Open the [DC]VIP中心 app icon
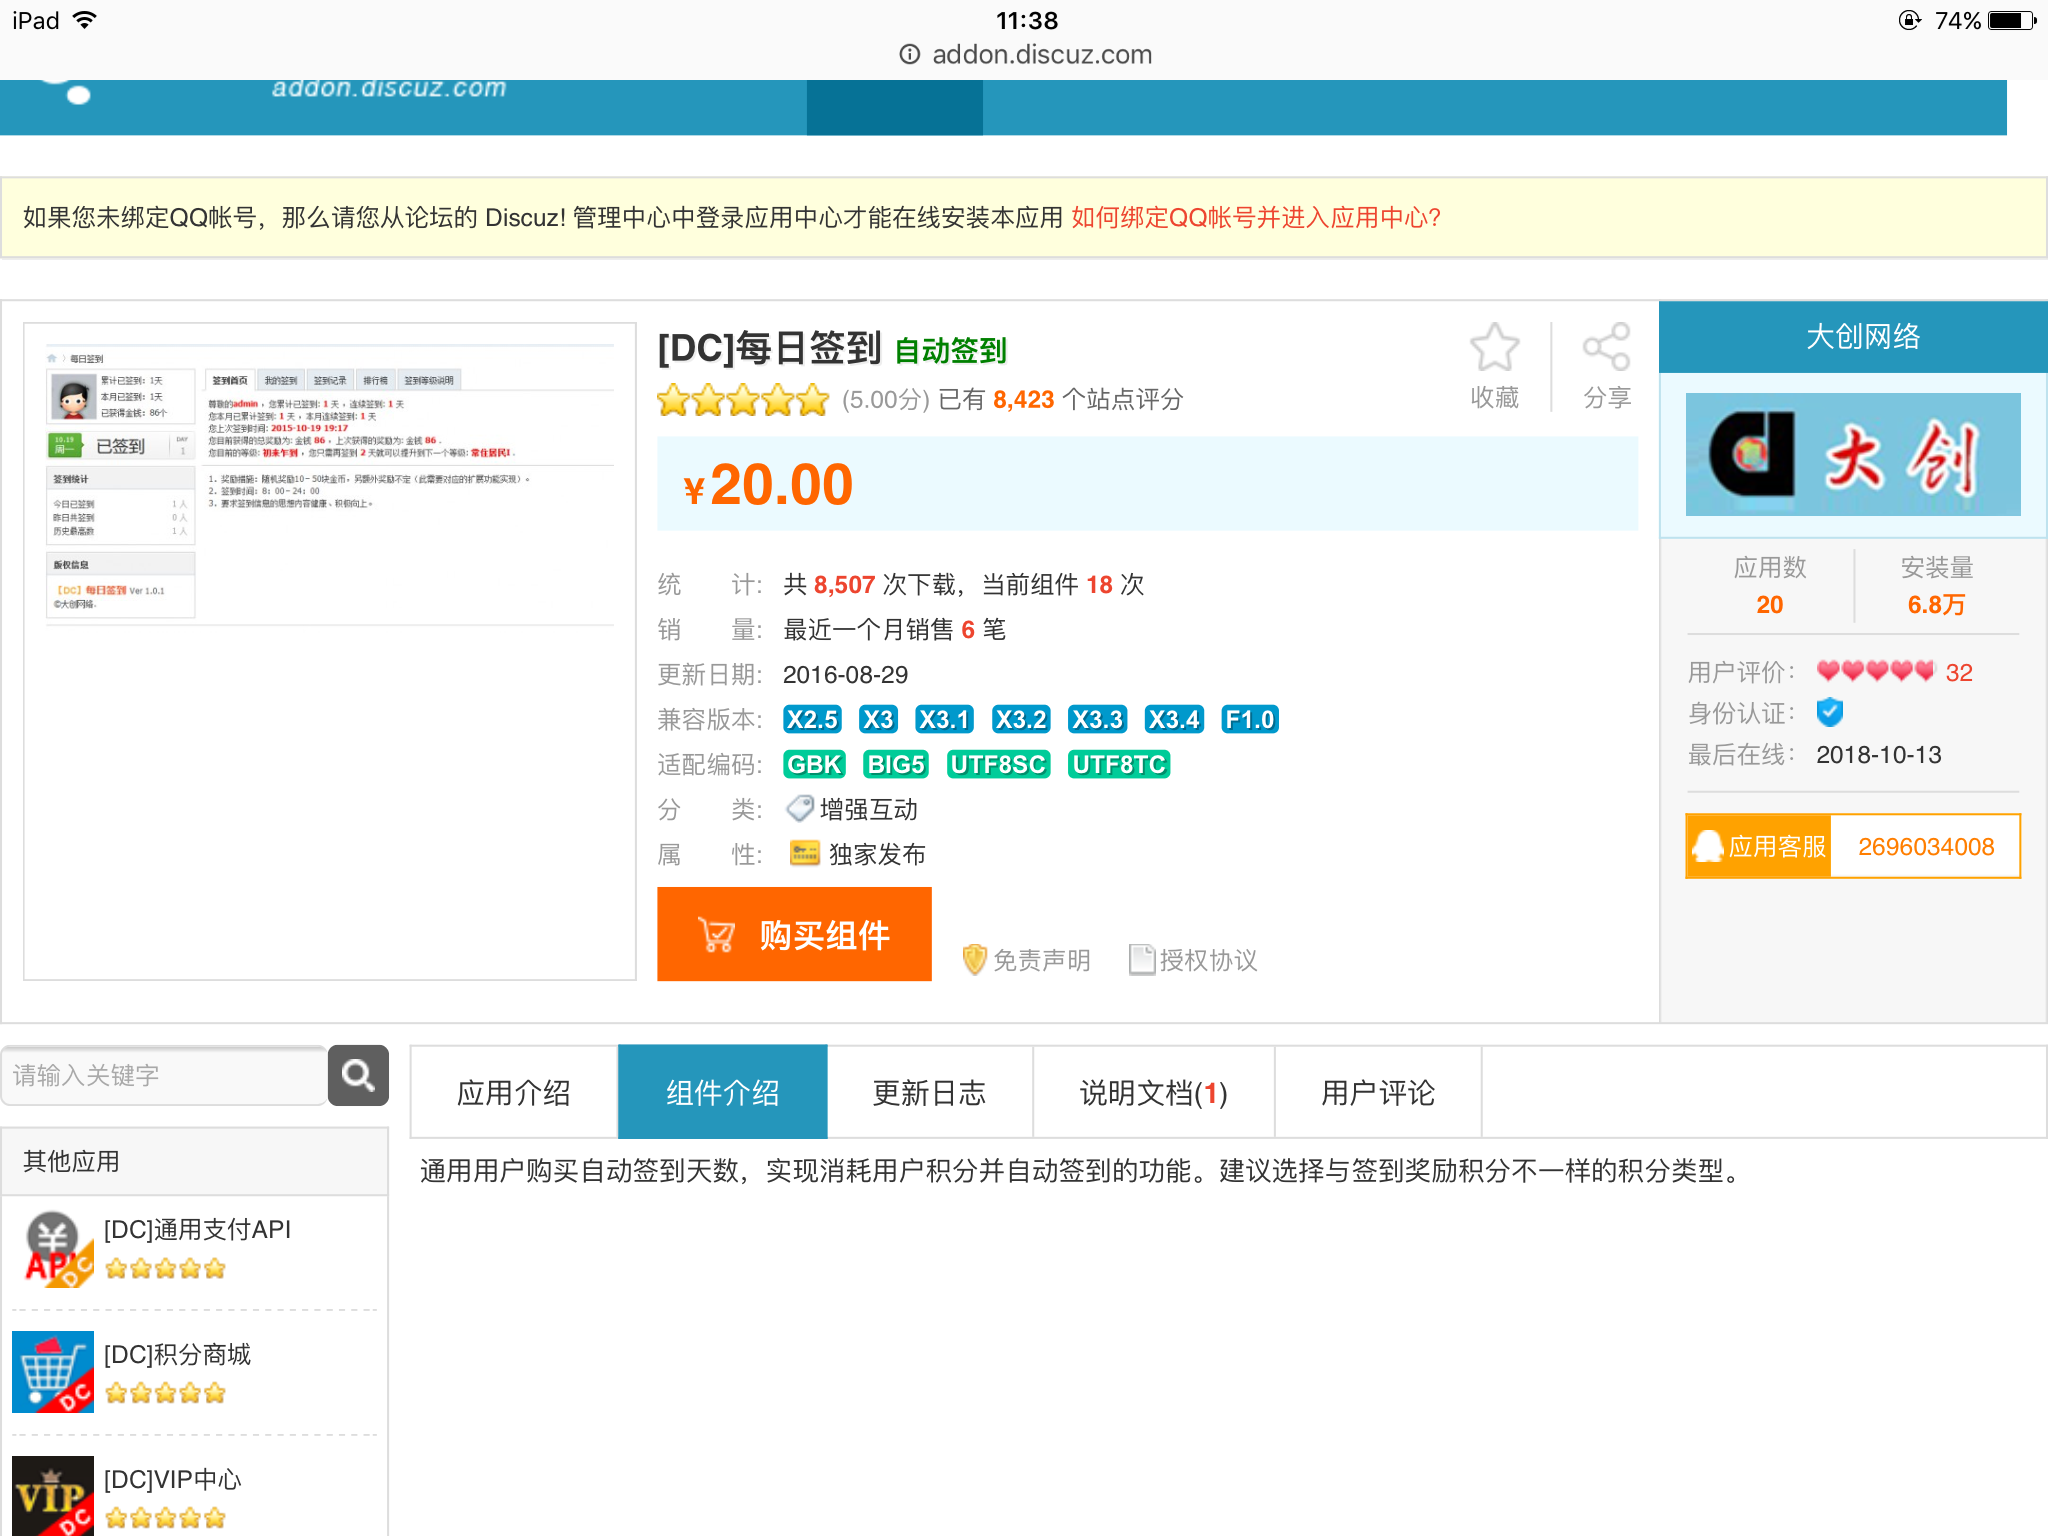 (54, 1496)
